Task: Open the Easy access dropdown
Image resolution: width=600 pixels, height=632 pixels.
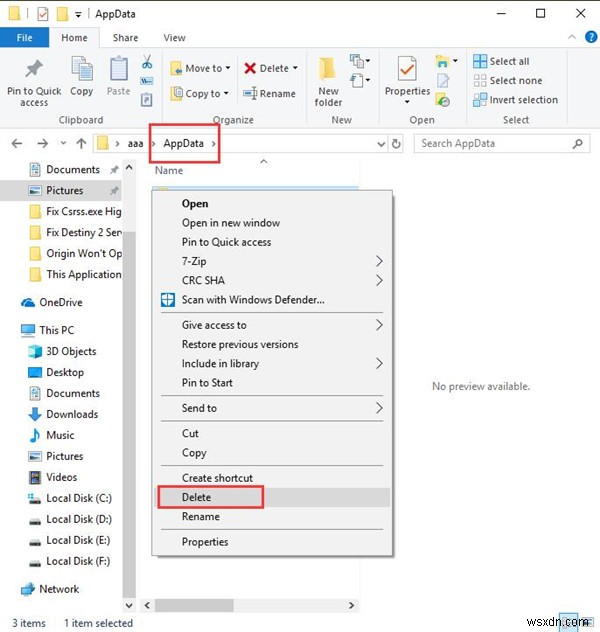Action: [360, 80]
